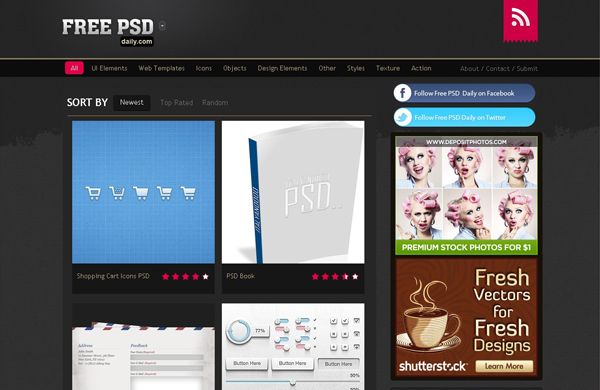This screenshot has height=390, width=600.
Task: Select the All category tab
Action: coord(74,68)
